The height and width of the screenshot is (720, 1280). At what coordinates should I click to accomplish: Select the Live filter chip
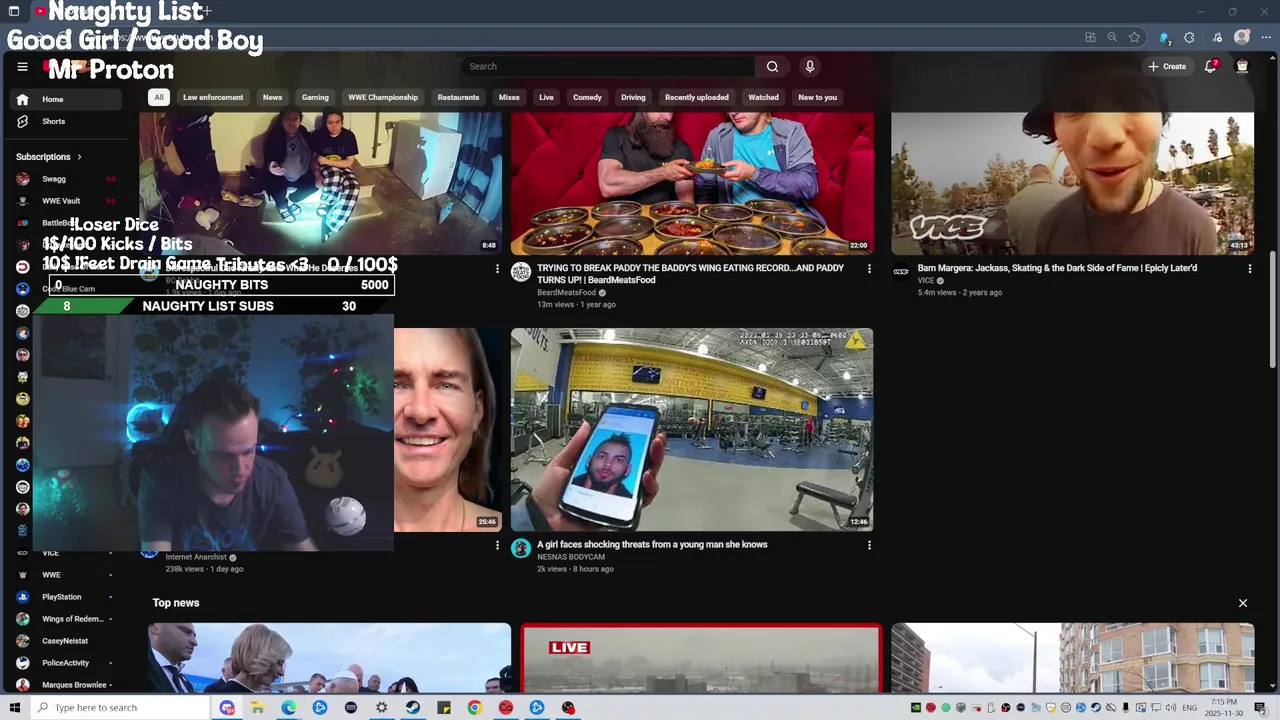click(x=546, y=97)
